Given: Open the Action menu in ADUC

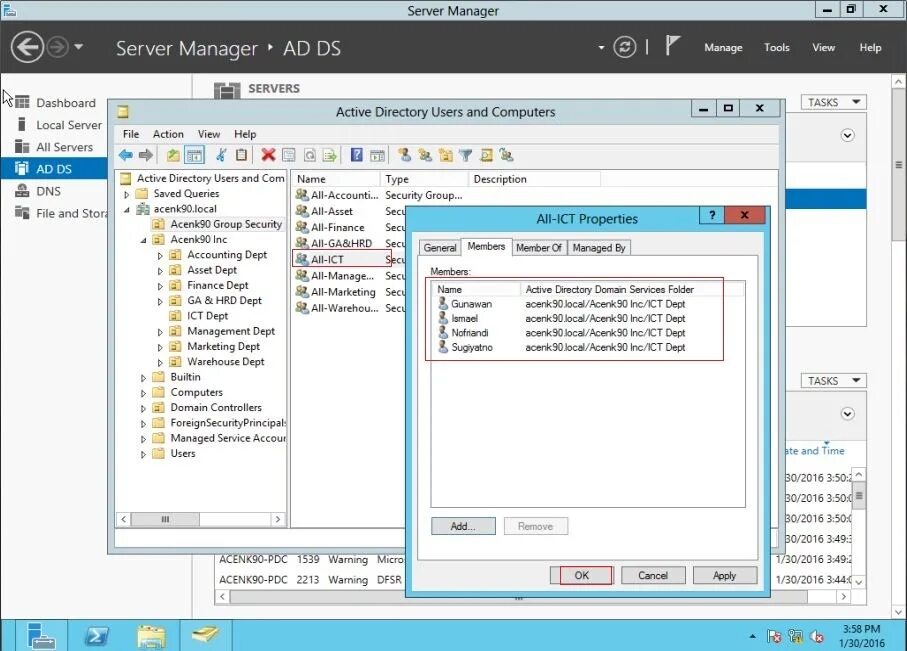Looking at the screenshot, I should tap(168, 134).
